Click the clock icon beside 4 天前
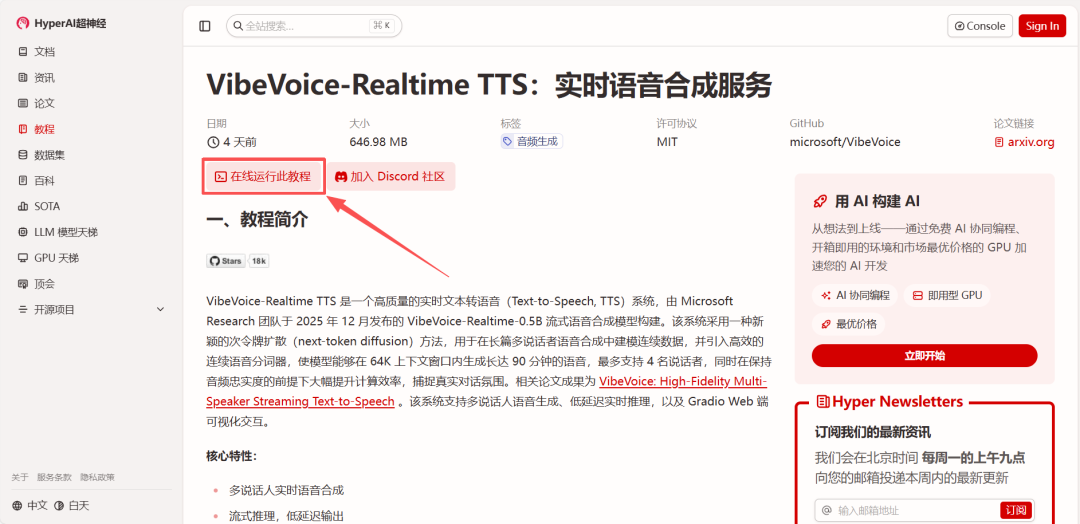The height and width of the screenshot is (524, 1080). point(213,143)
